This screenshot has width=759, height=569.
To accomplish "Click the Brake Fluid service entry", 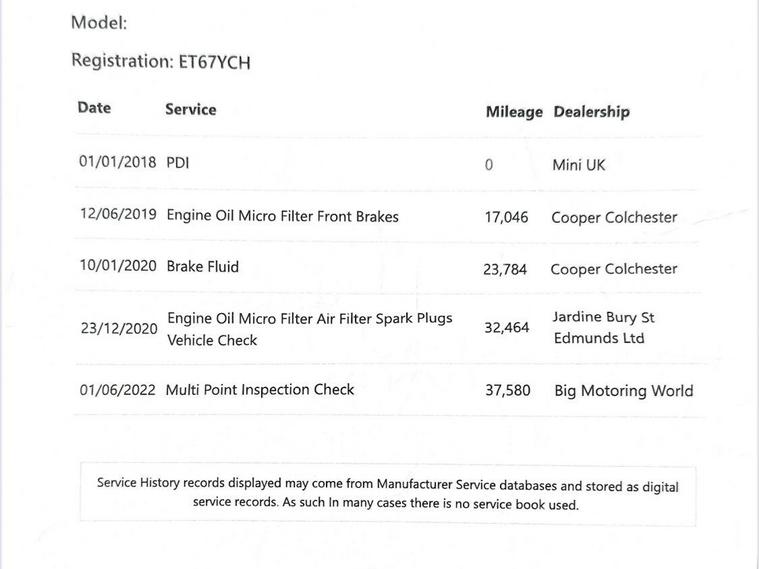I will (x=202, y=267).
